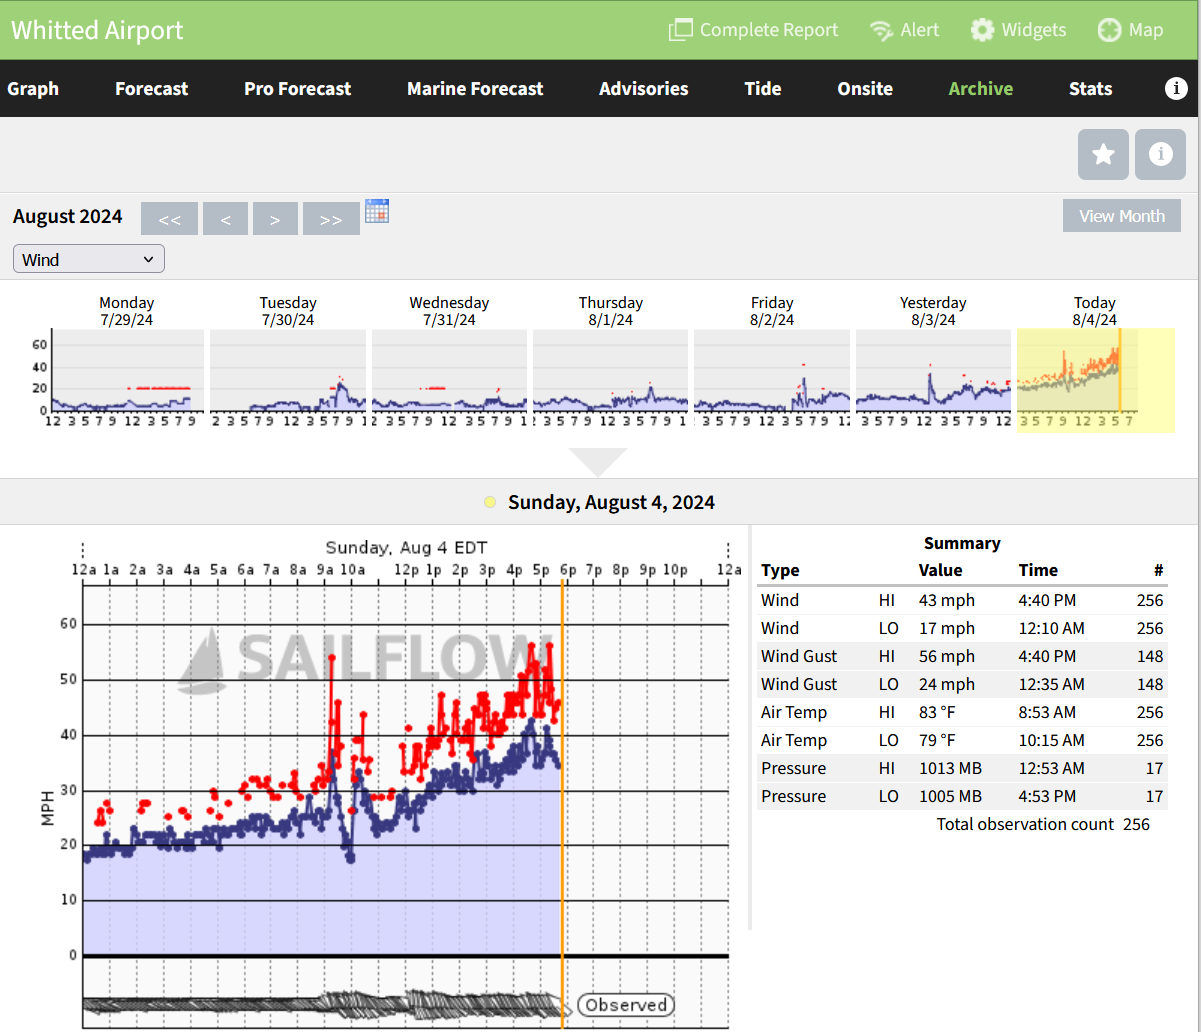Click Sunday, August 4, 2024 heading
The image size is (1201, 1032).
coord(611,502)
